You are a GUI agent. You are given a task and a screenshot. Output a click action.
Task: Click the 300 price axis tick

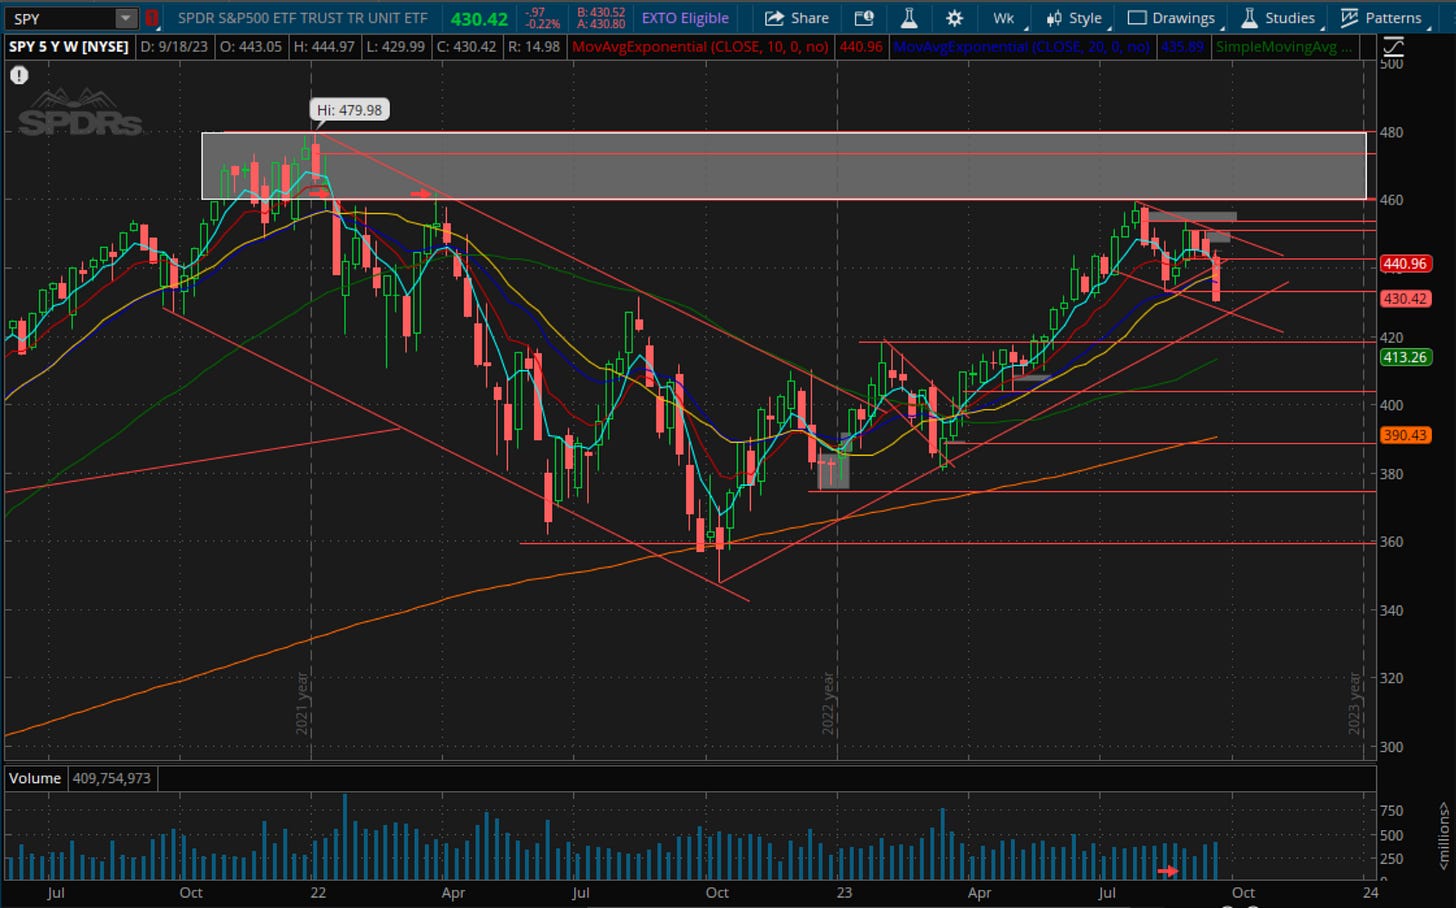click(1391, 746)
